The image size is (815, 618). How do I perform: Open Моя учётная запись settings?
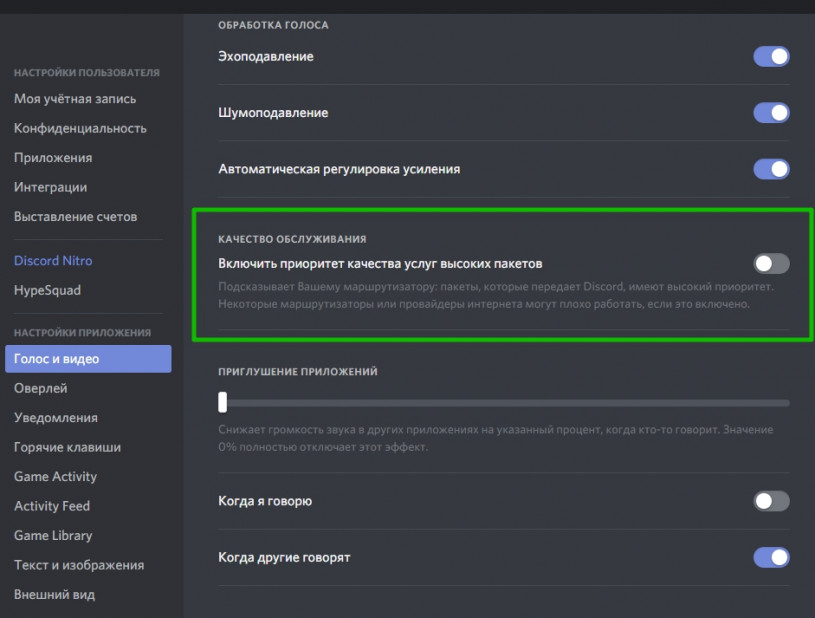pos(75,99)
